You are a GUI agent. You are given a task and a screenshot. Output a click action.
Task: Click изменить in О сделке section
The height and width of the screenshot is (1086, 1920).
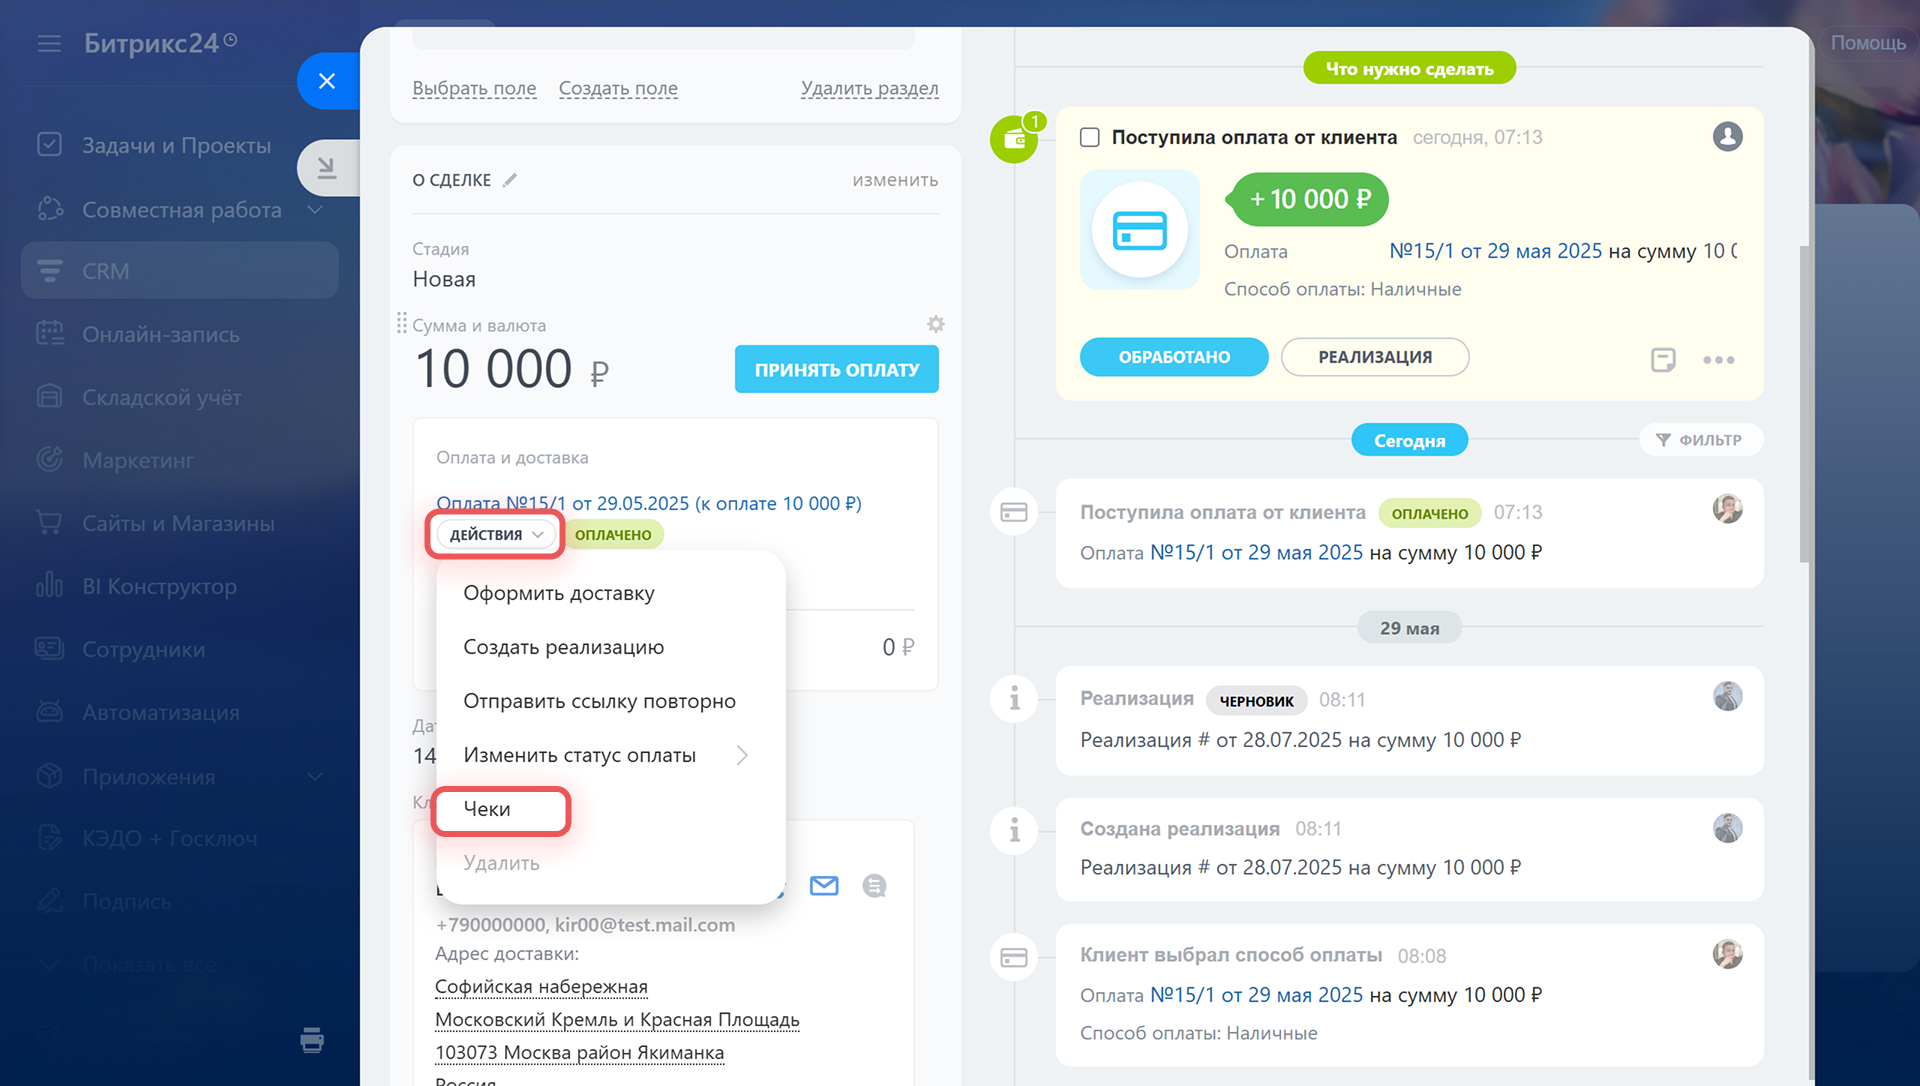pyautogui.click(x=895, y=180)
